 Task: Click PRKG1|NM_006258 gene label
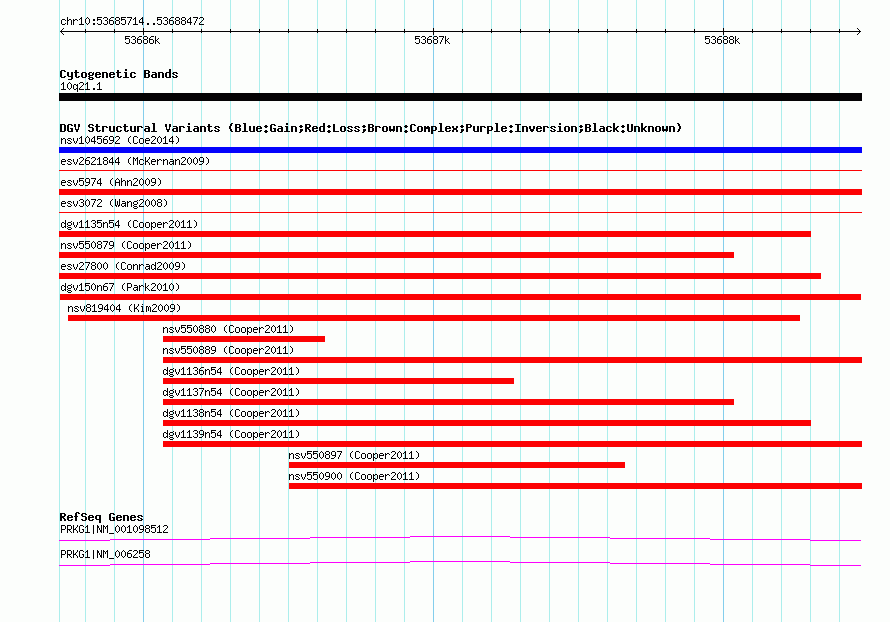(105, 554)
